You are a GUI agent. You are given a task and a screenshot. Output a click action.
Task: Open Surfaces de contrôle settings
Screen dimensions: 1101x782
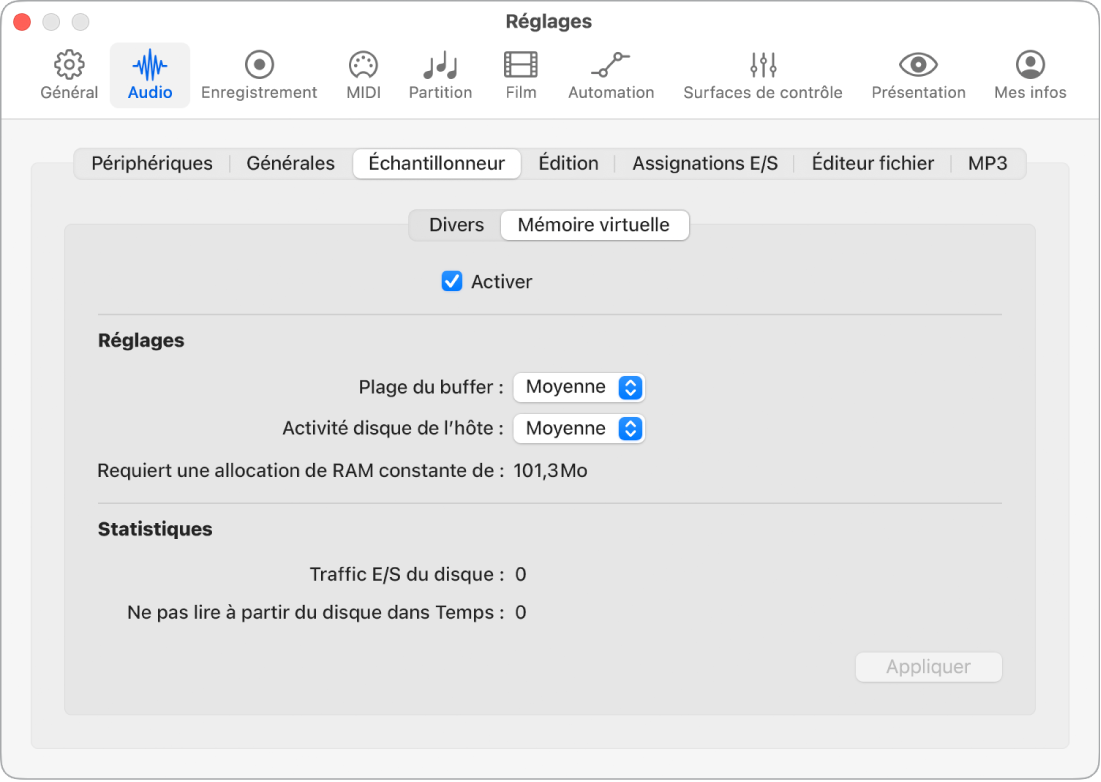762,74
